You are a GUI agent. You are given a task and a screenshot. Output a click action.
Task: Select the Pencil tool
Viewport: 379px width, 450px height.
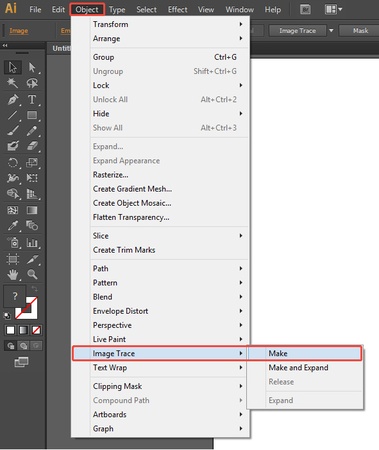coord(32,131)
